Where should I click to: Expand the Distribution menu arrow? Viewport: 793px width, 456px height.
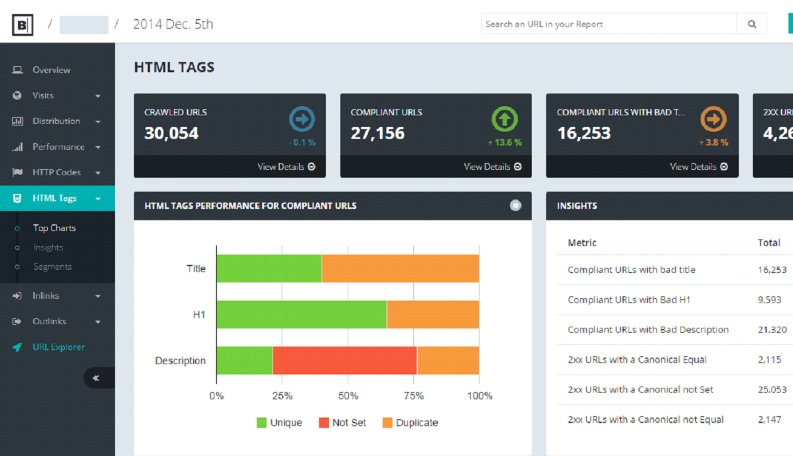click(x=98, y=121)
